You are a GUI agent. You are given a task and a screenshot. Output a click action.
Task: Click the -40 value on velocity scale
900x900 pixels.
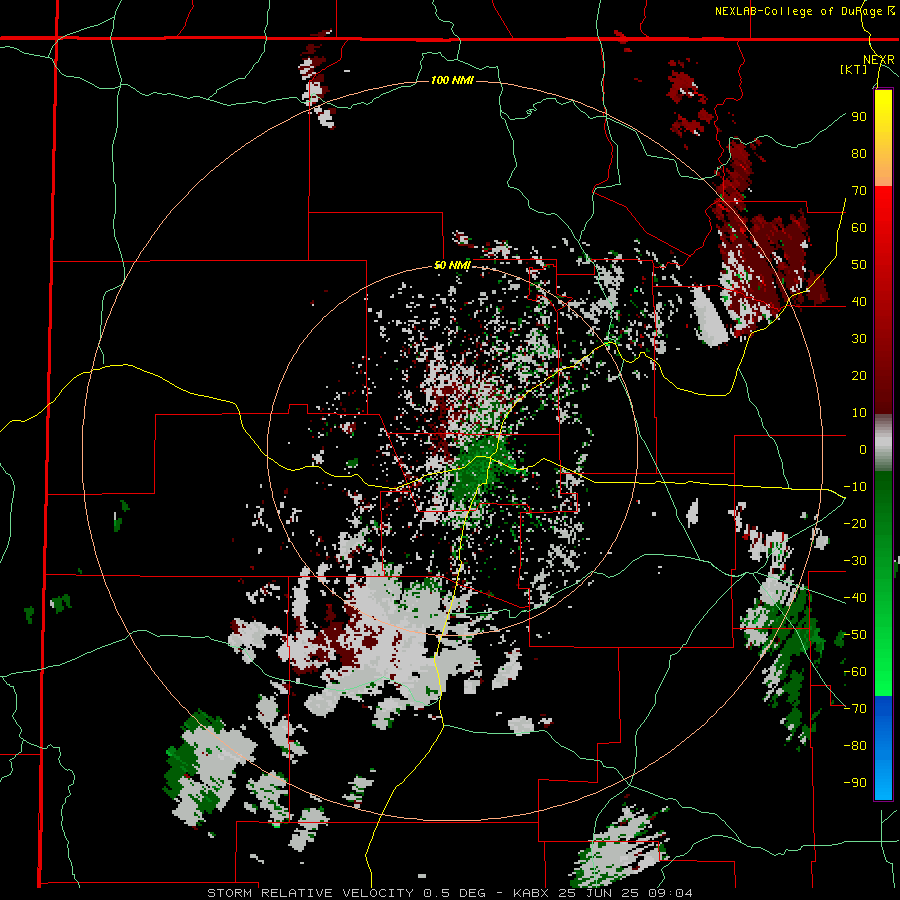(855, 598)
